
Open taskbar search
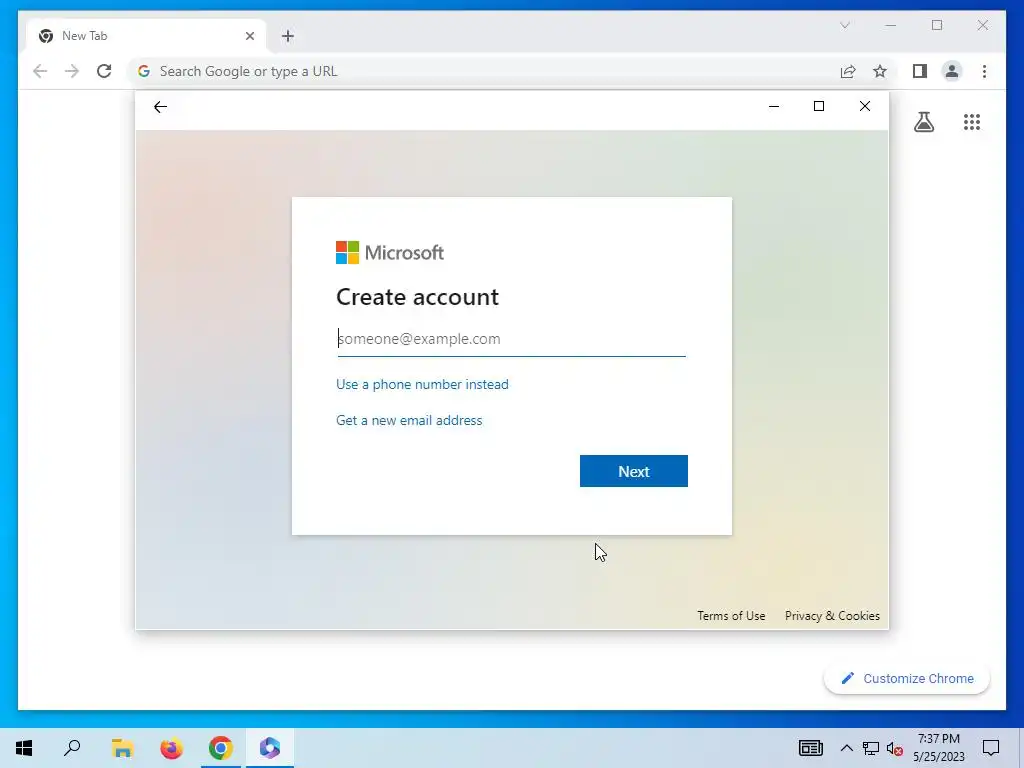[x=72, y=748]
